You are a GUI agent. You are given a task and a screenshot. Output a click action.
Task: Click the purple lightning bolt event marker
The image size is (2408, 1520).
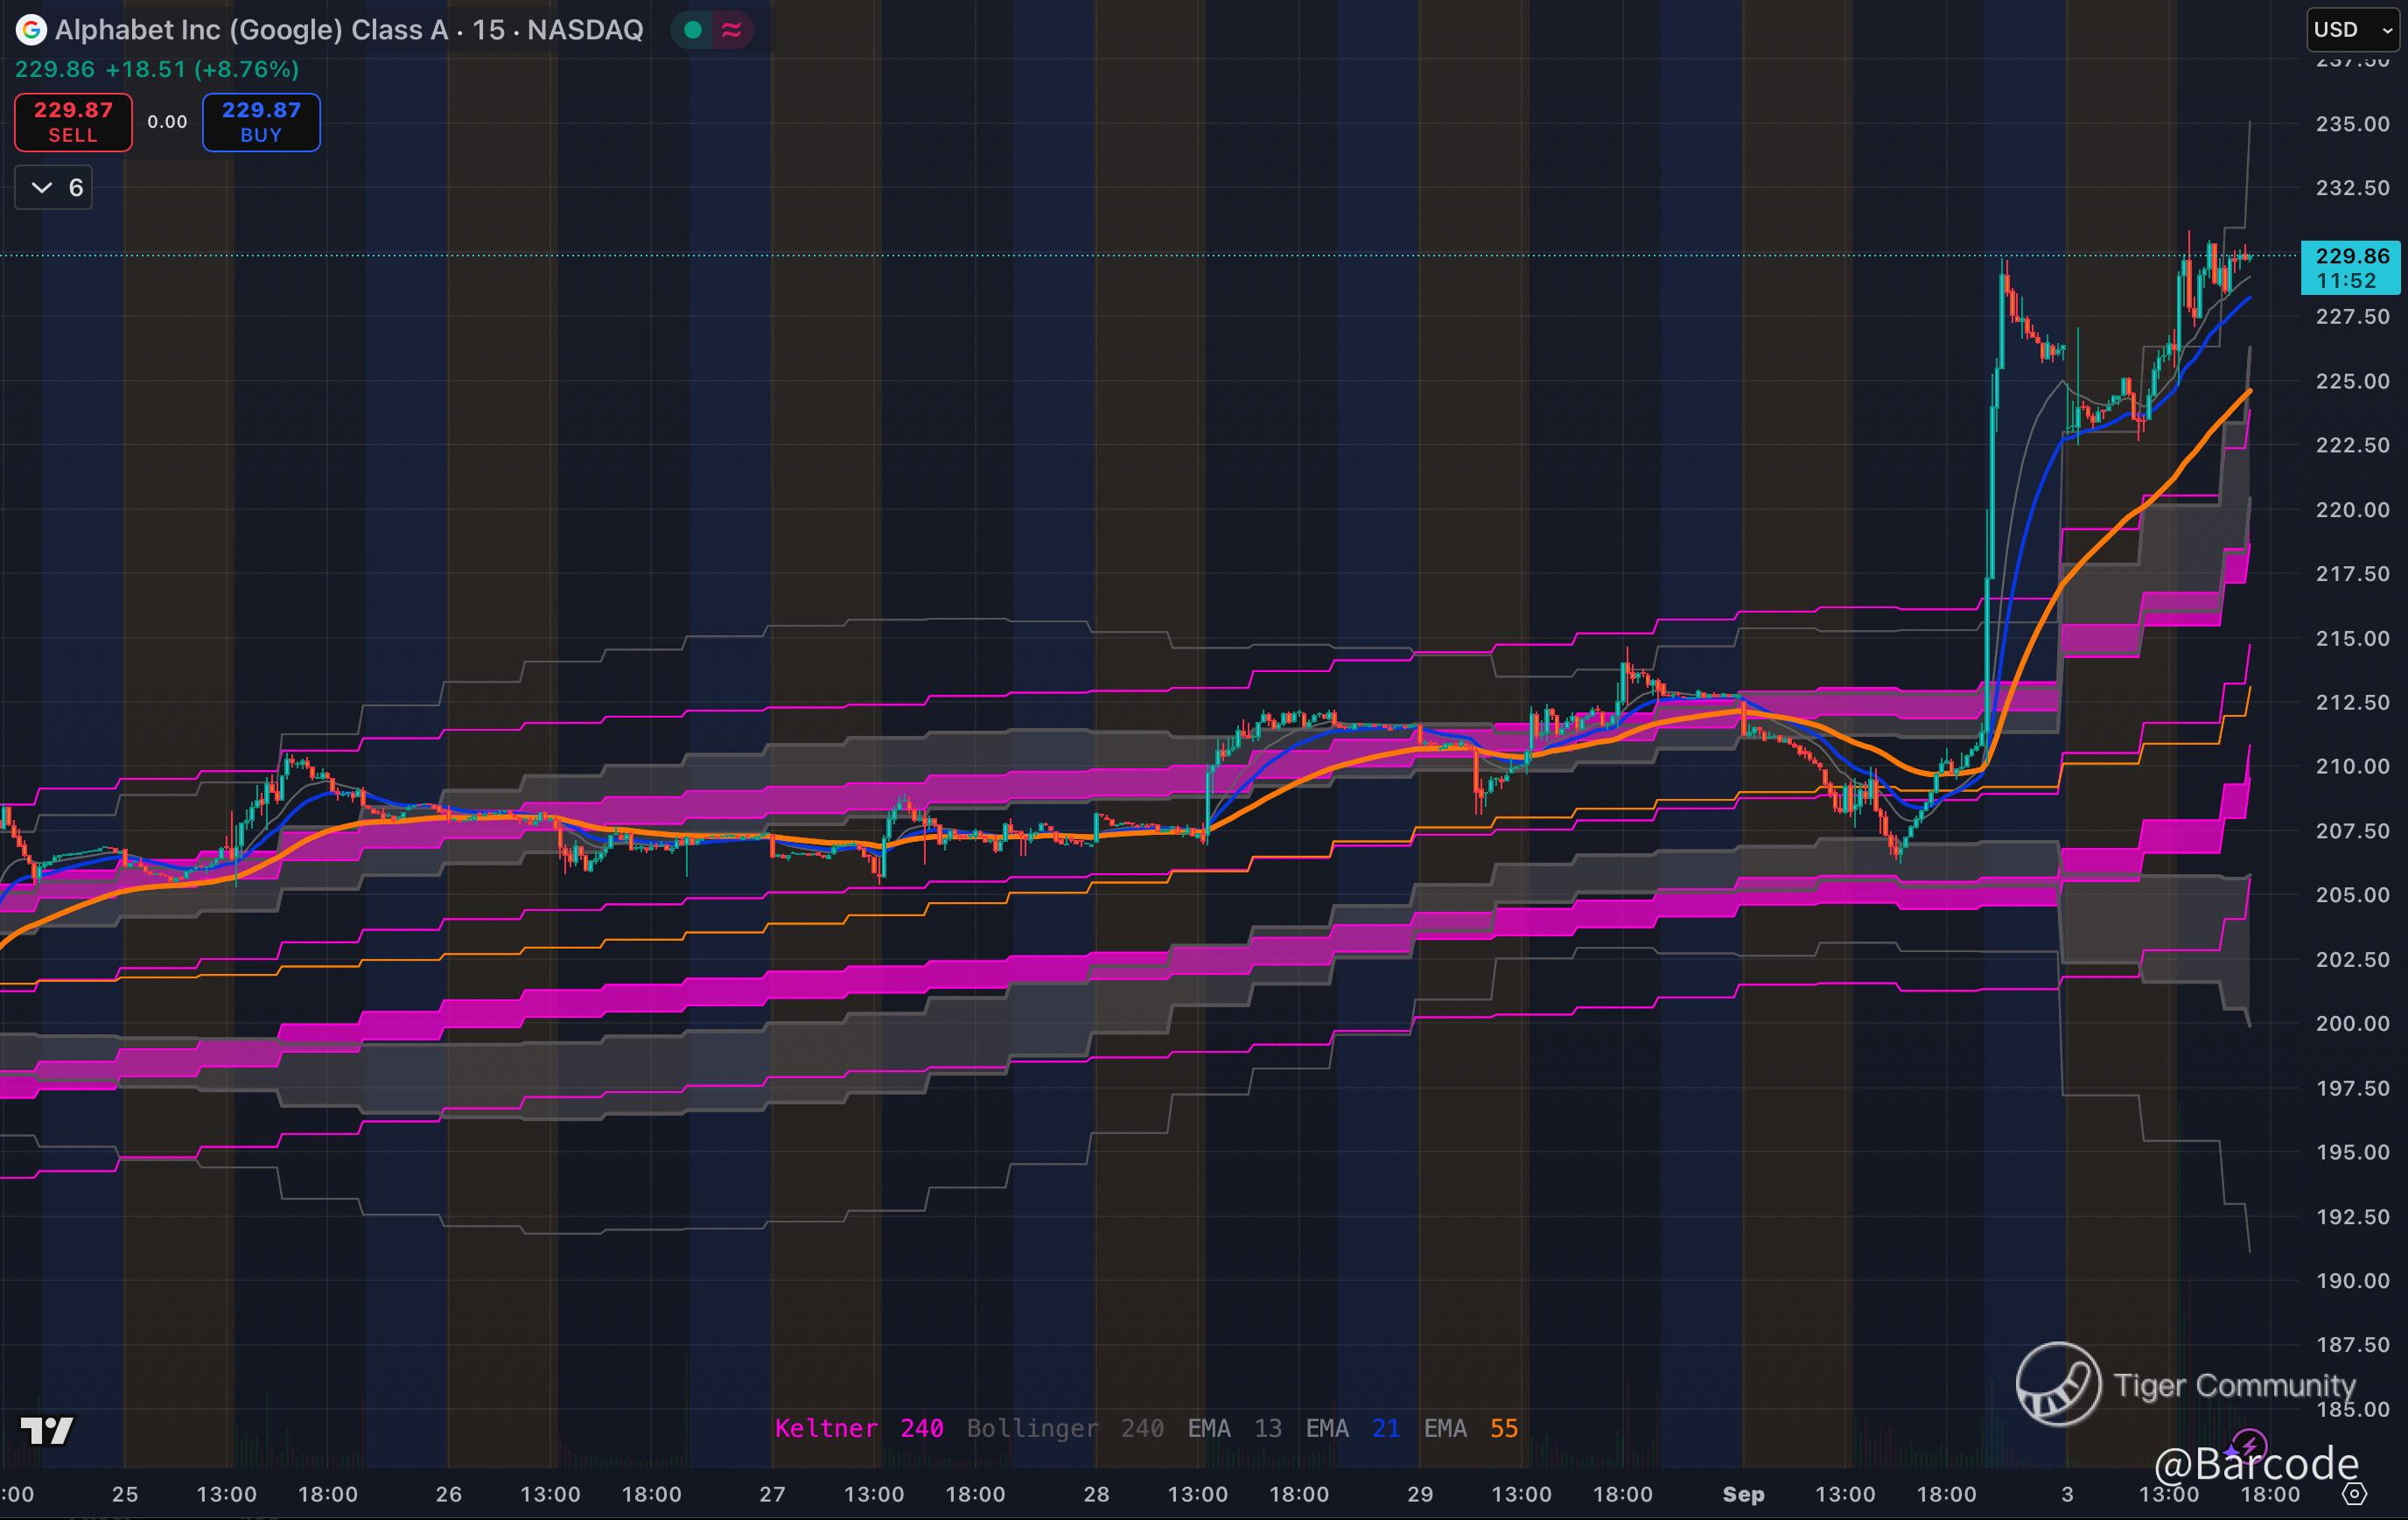[2250, 1447]
